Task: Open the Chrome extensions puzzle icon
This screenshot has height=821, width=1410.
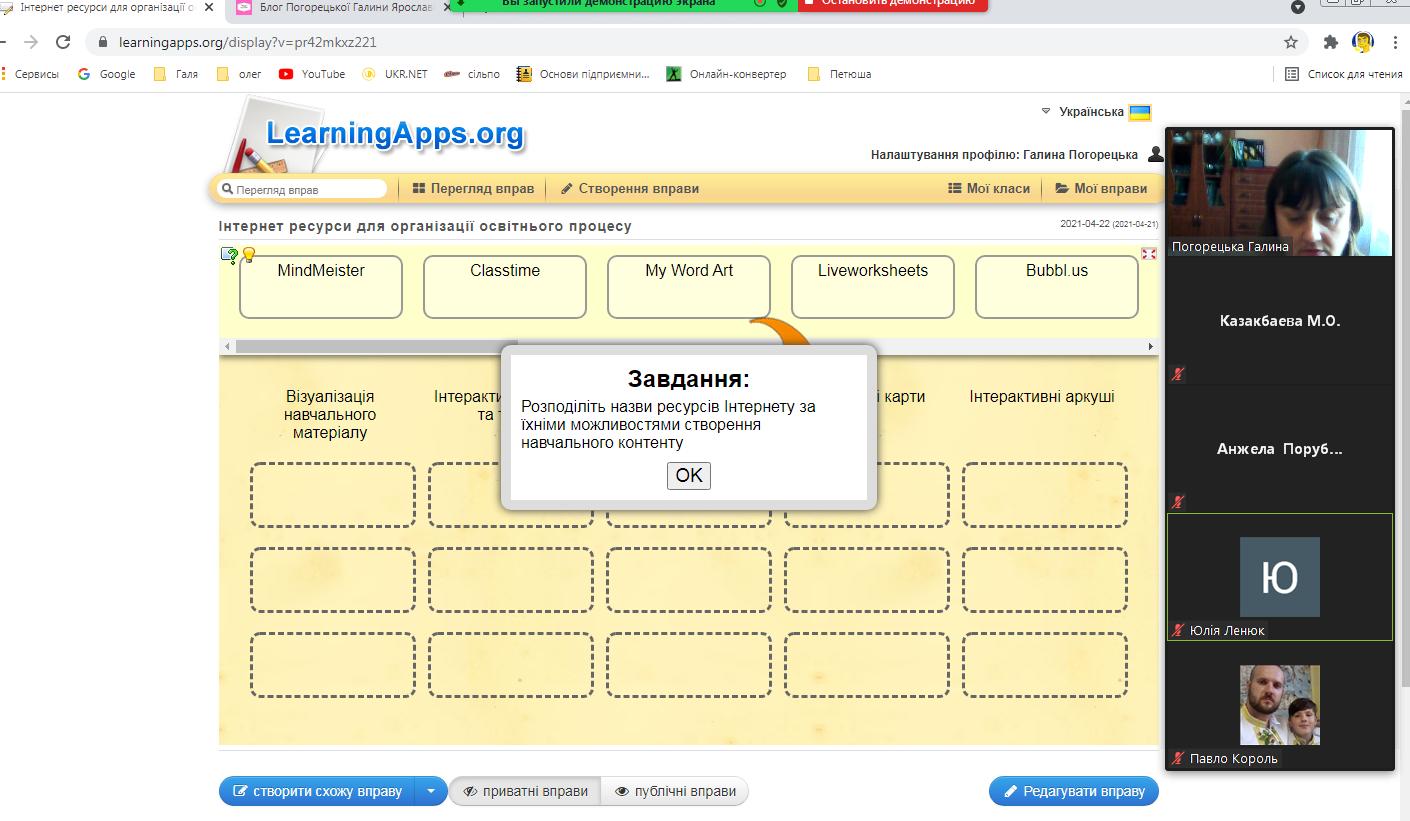Action: [x=1330, y=42]
